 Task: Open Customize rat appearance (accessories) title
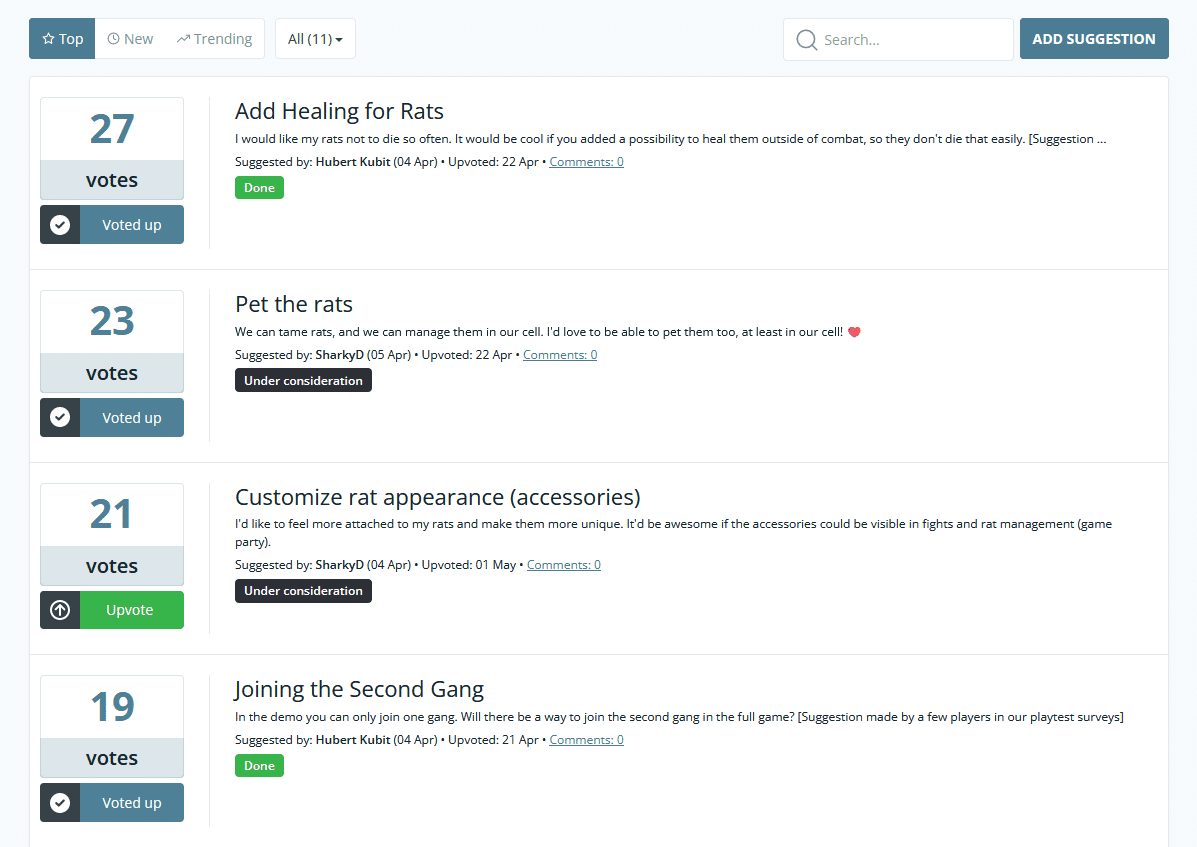point(437,498)
